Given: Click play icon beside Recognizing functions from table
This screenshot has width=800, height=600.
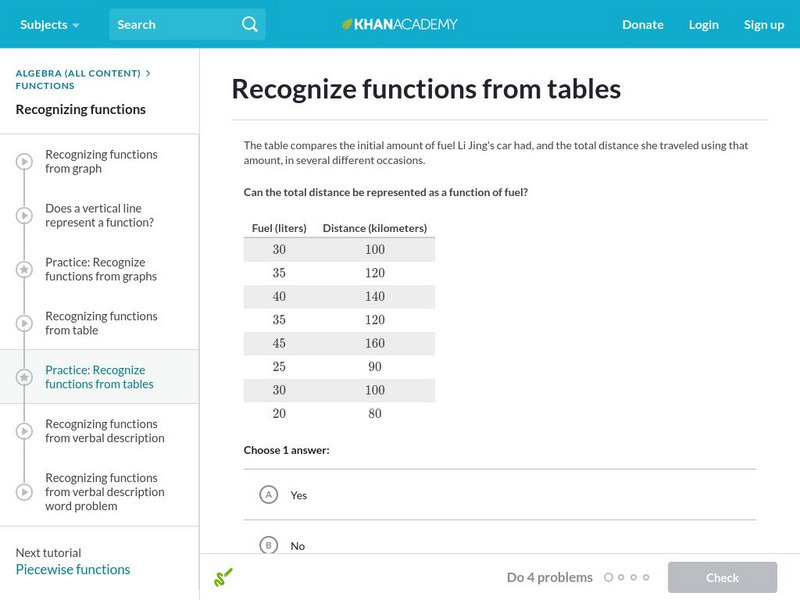Looking at the screenshot, I should pos(24,323).
